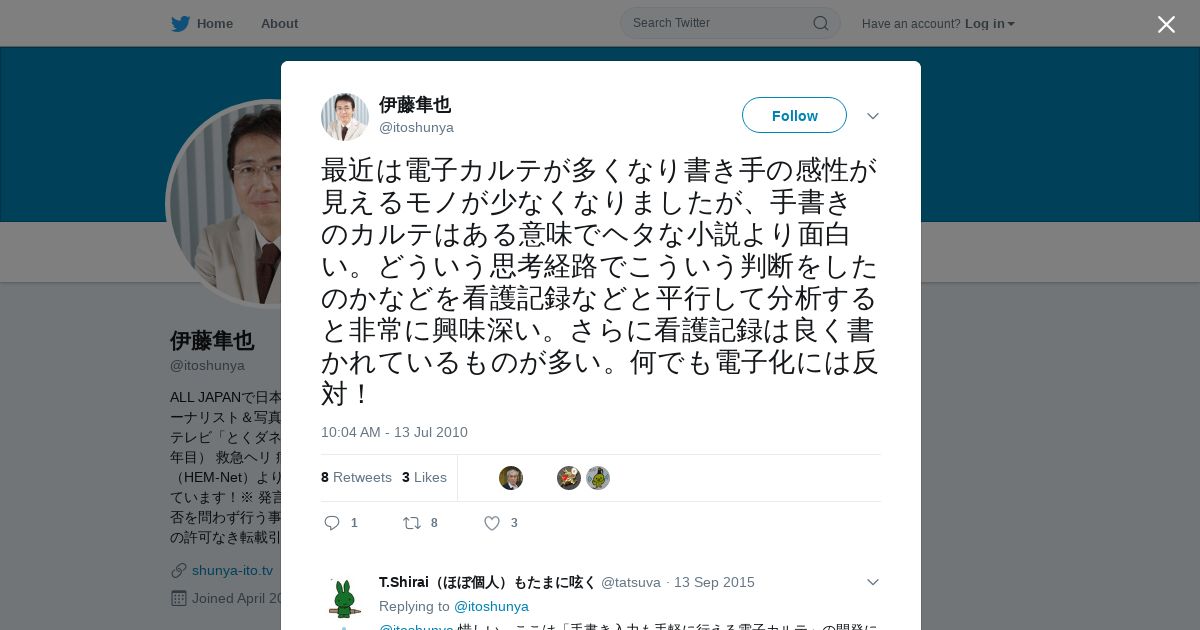Click the 伊藤隼也 avatar in the tweet header

tap(345, 117)
